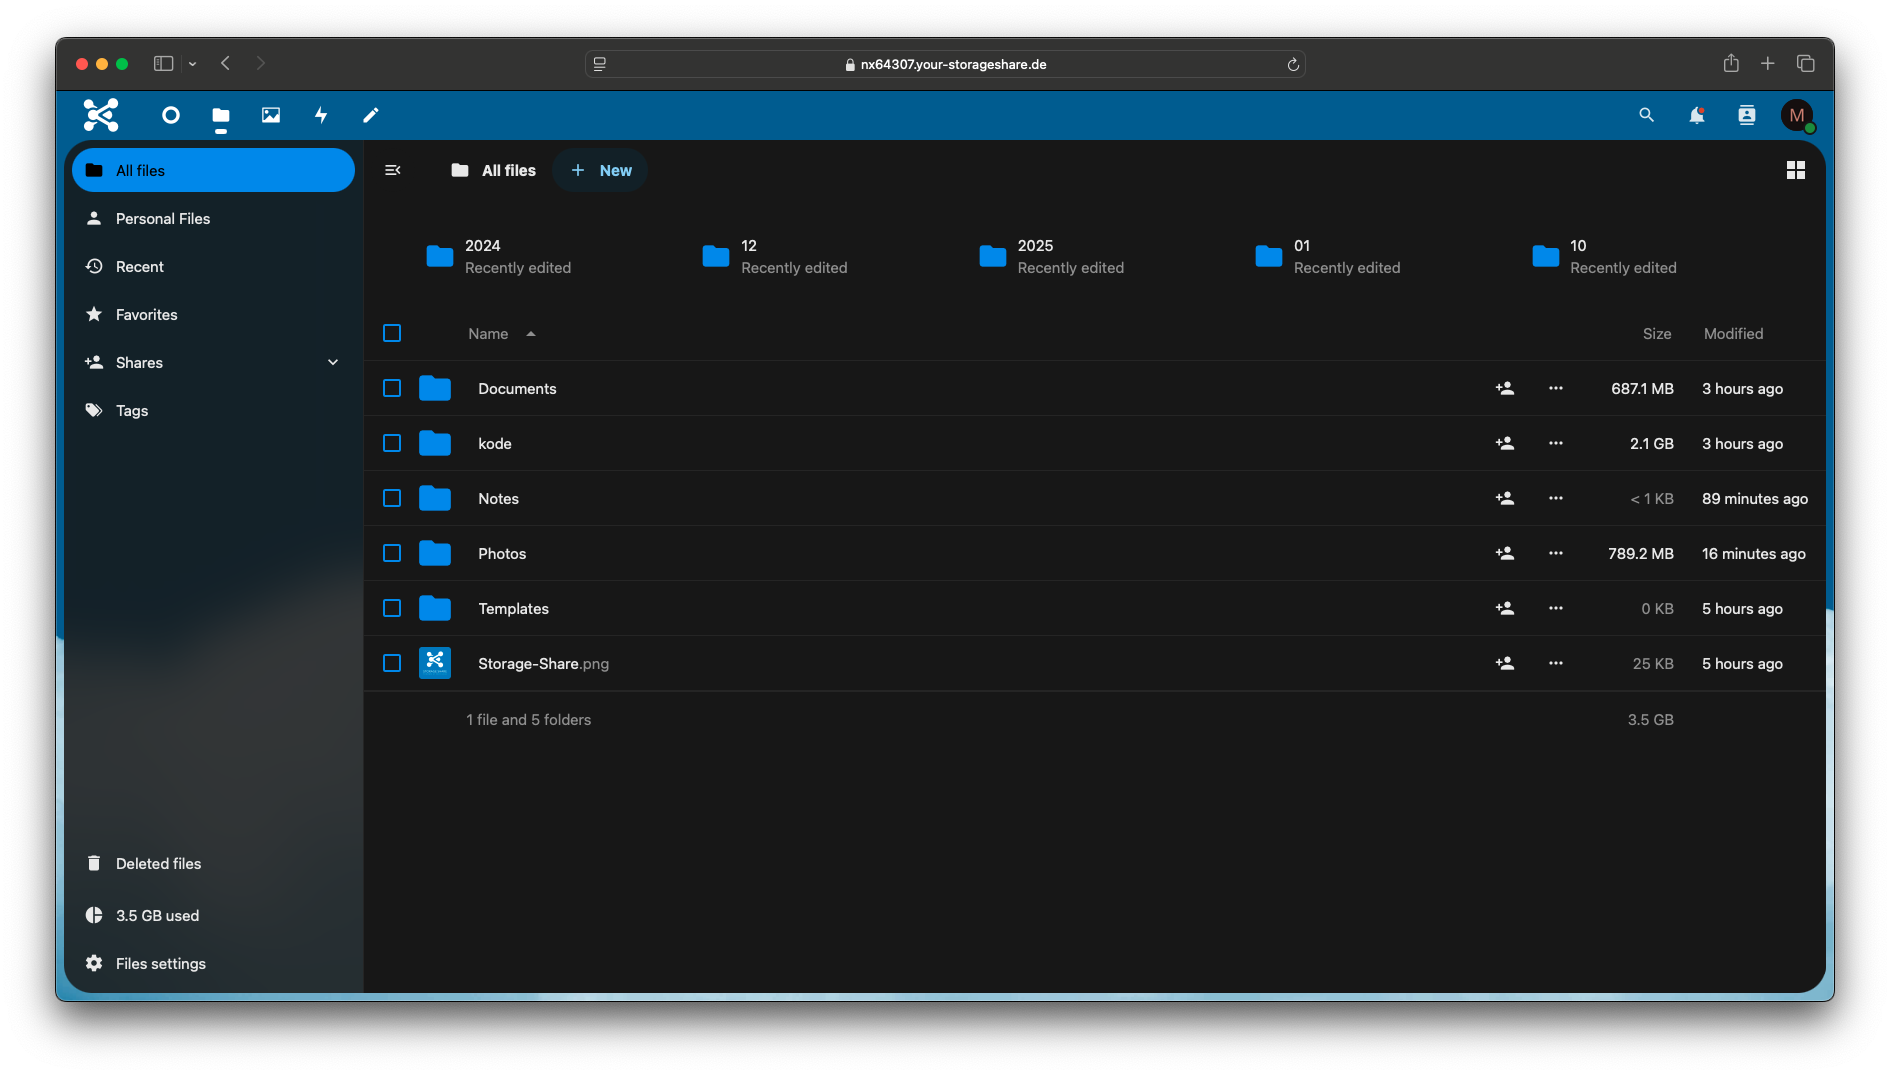
Task: Open 3.5 GB used storage info
Action: [213, 915]
